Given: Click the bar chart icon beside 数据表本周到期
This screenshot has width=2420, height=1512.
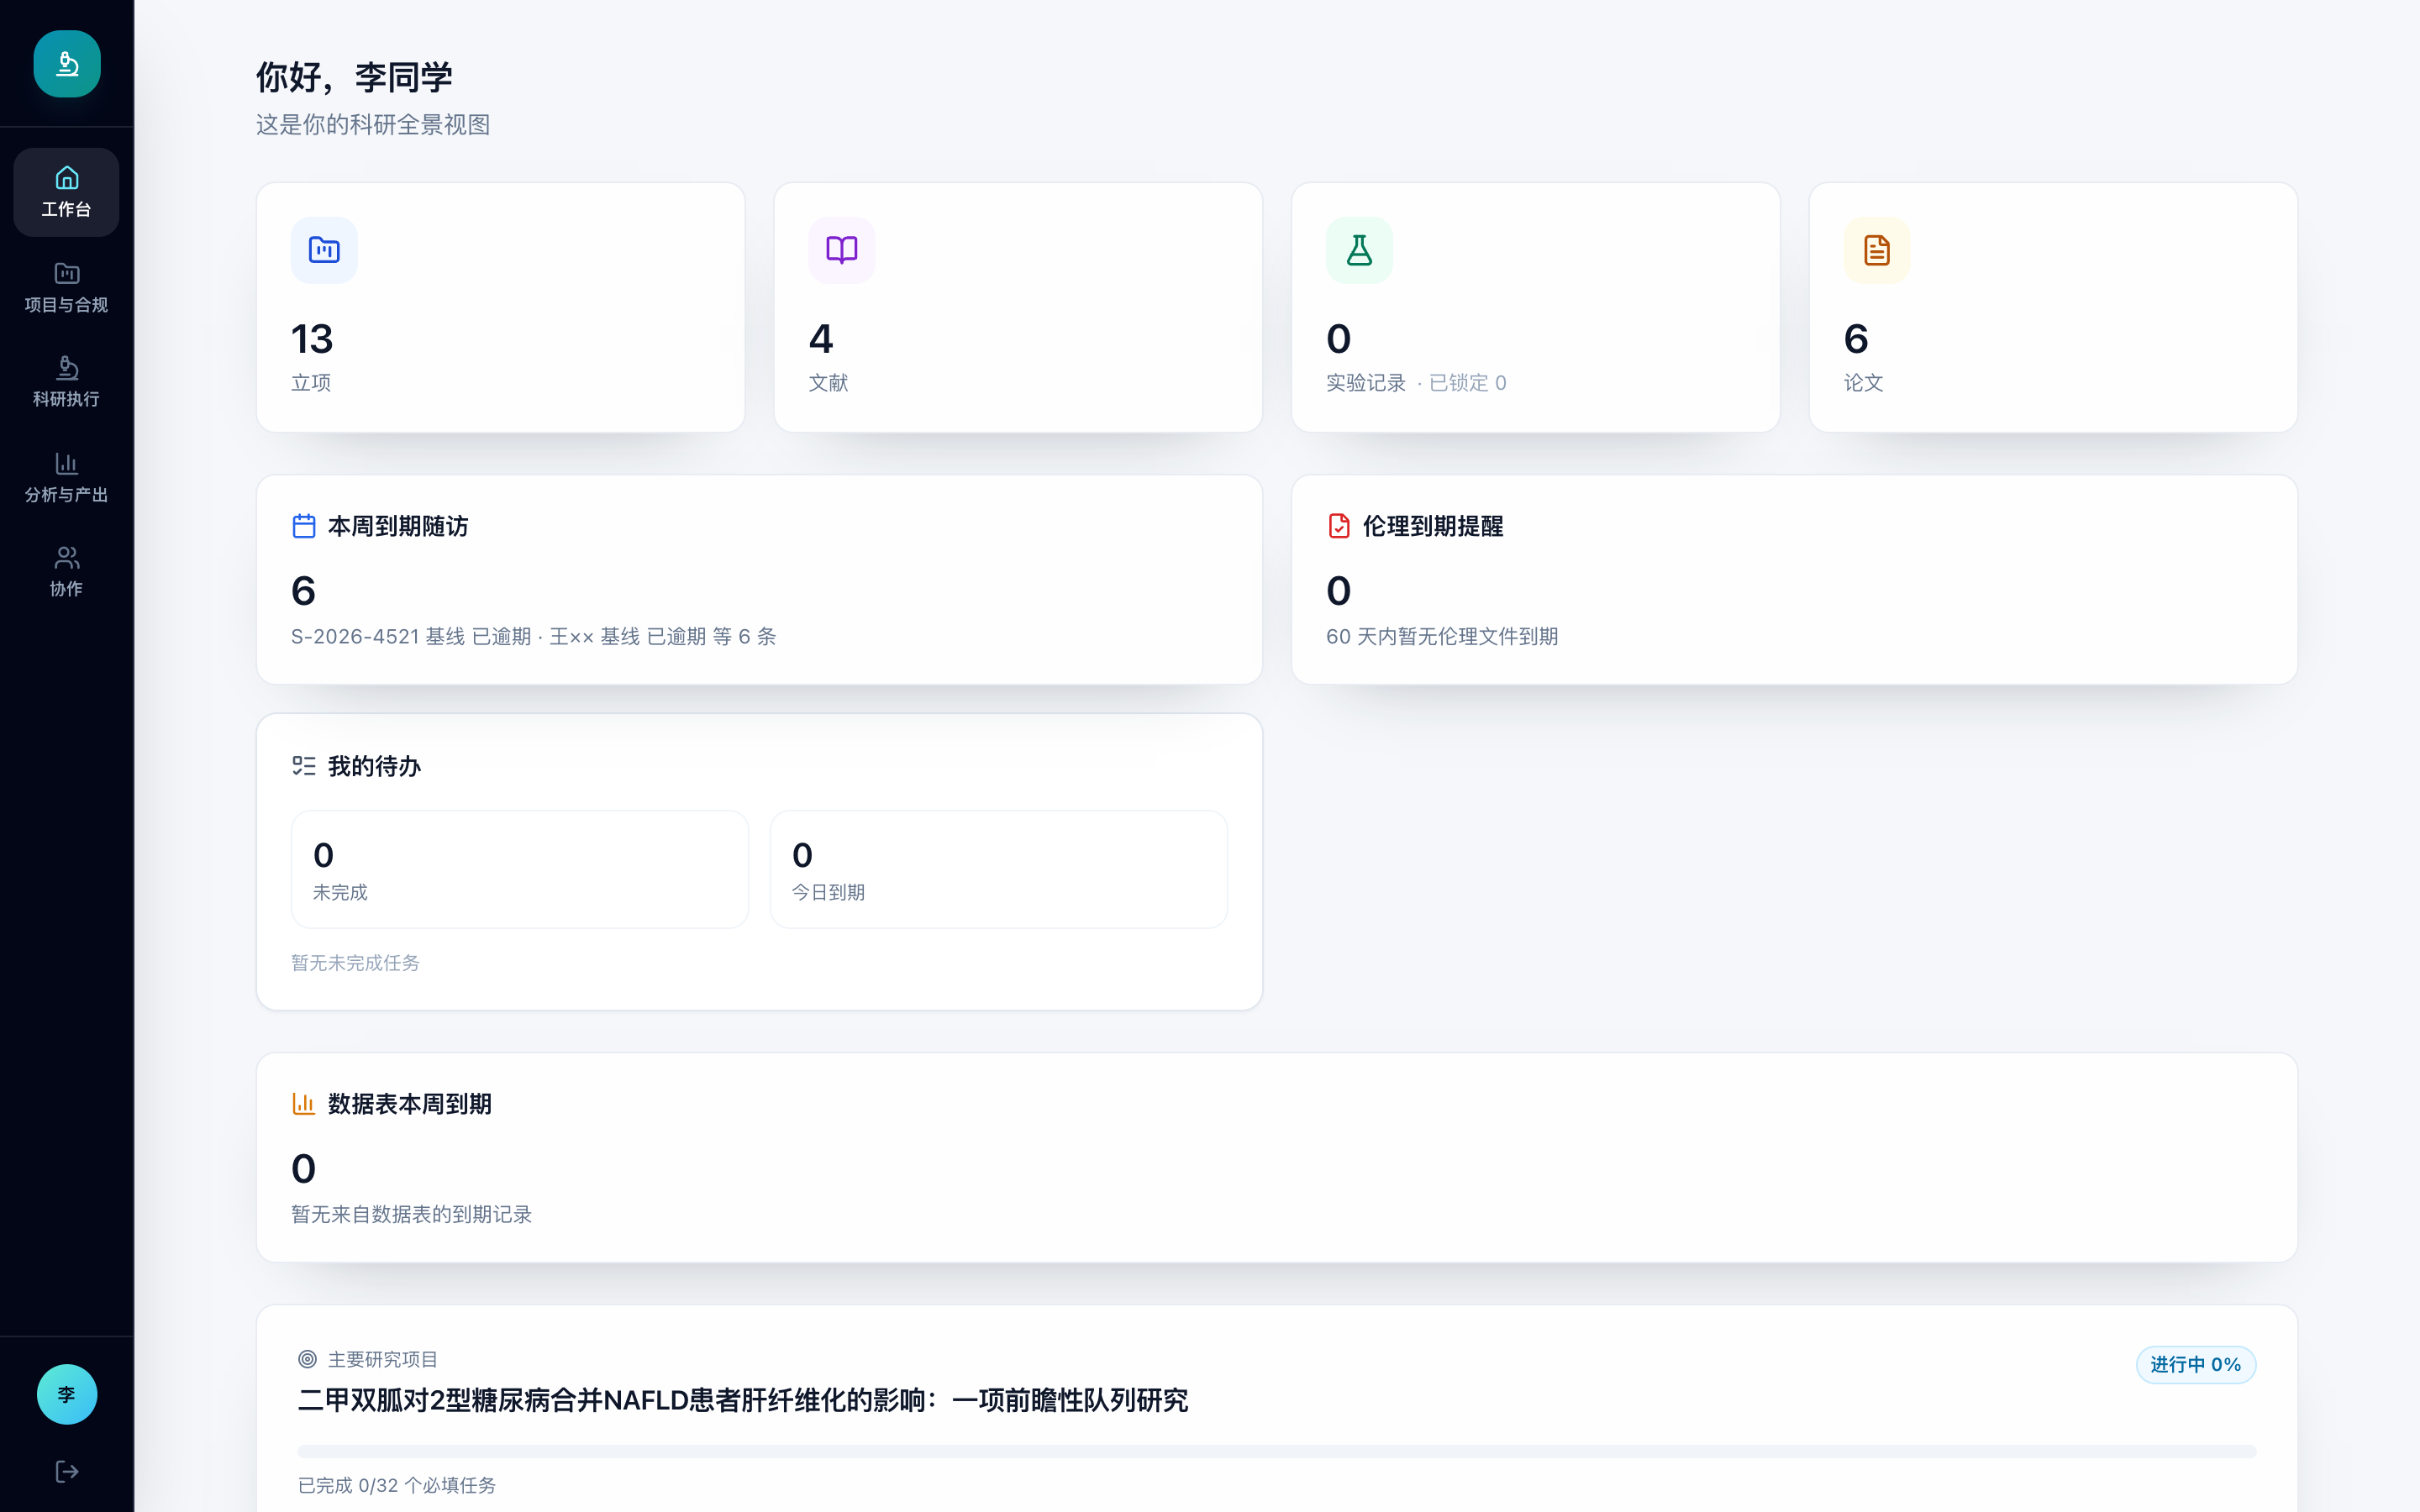Looking at the screenshot, I should tap(304, 1104).
